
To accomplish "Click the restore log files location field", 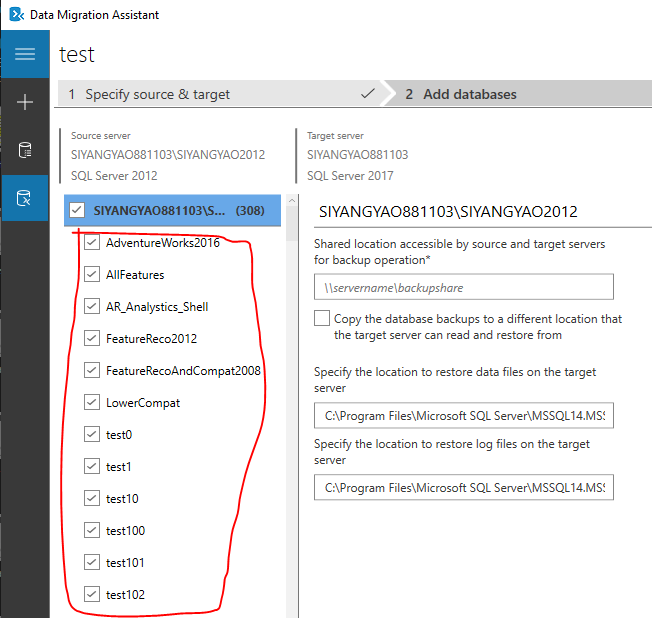I will (x=464, y=487).
